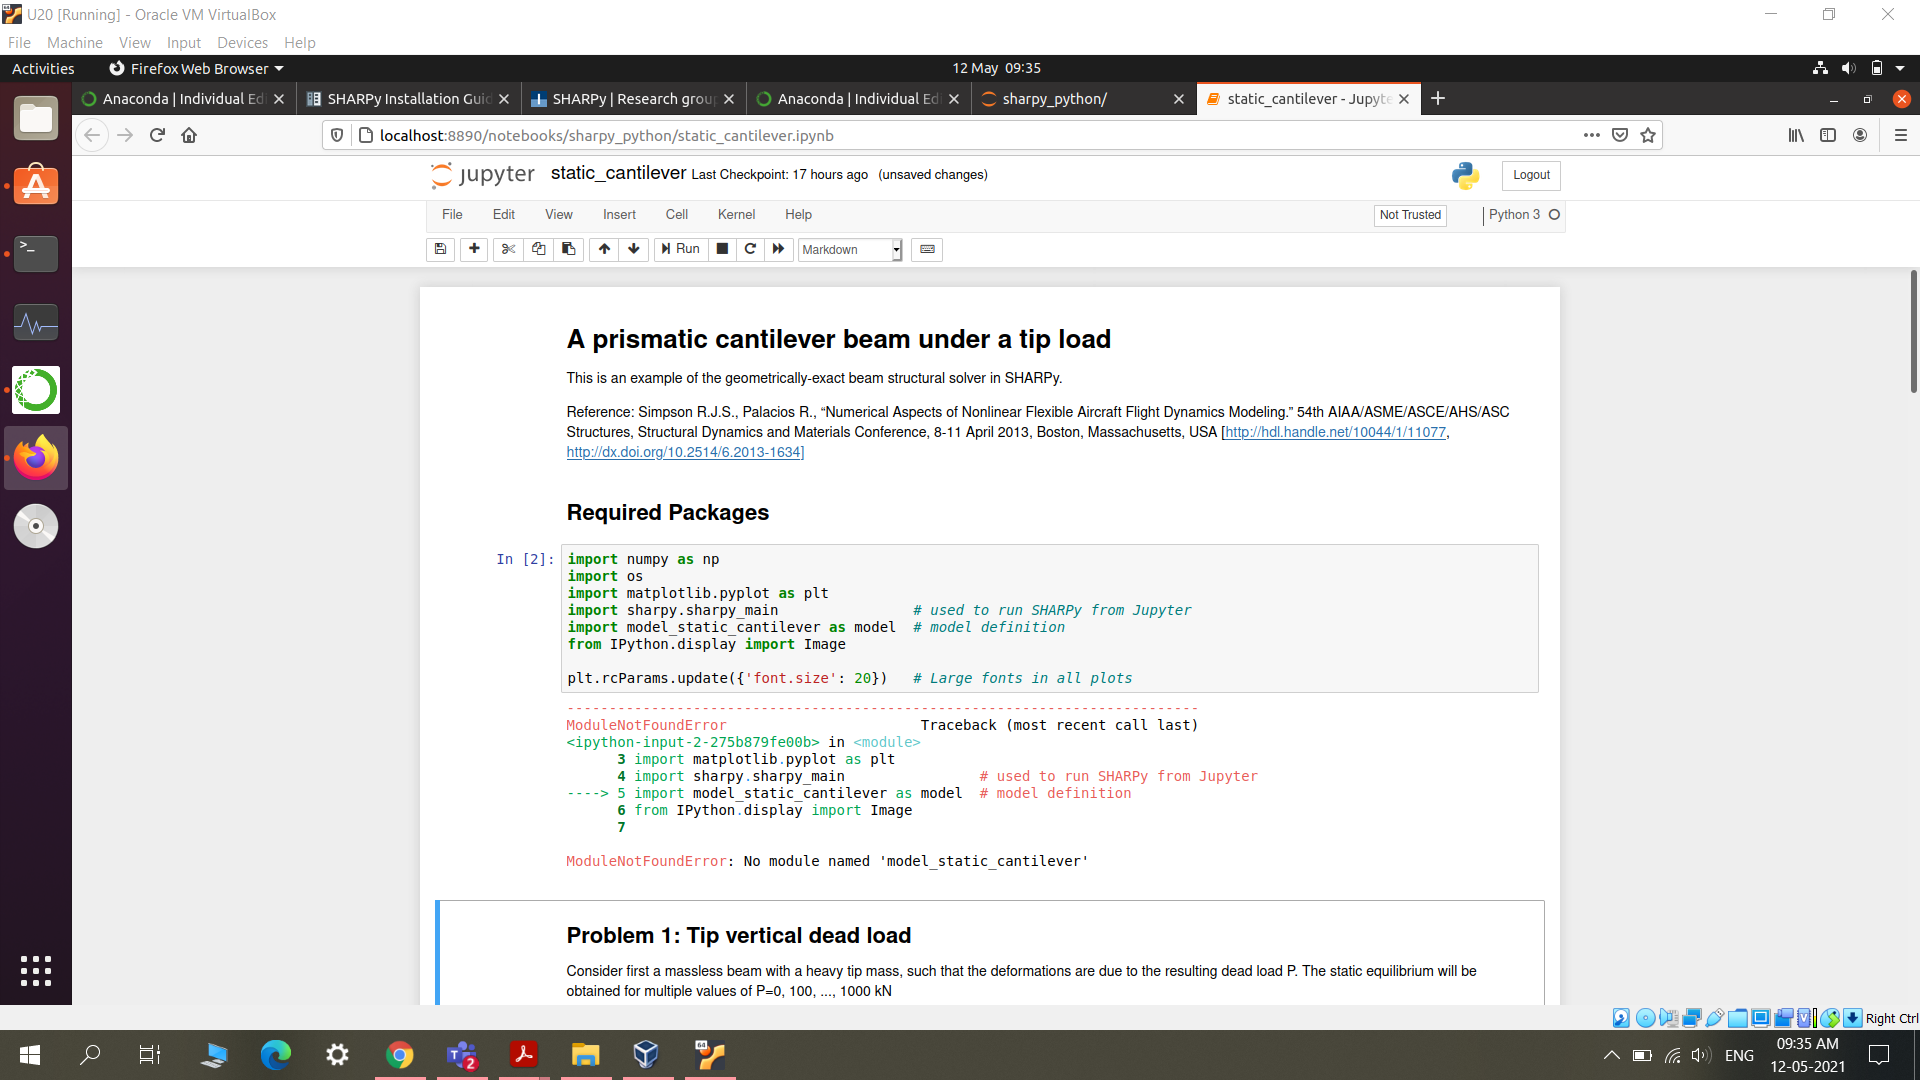Screen dimensions: 1920x1080
Task: Open Ubuntu Activities overview
Action: (x=43, y=68)
